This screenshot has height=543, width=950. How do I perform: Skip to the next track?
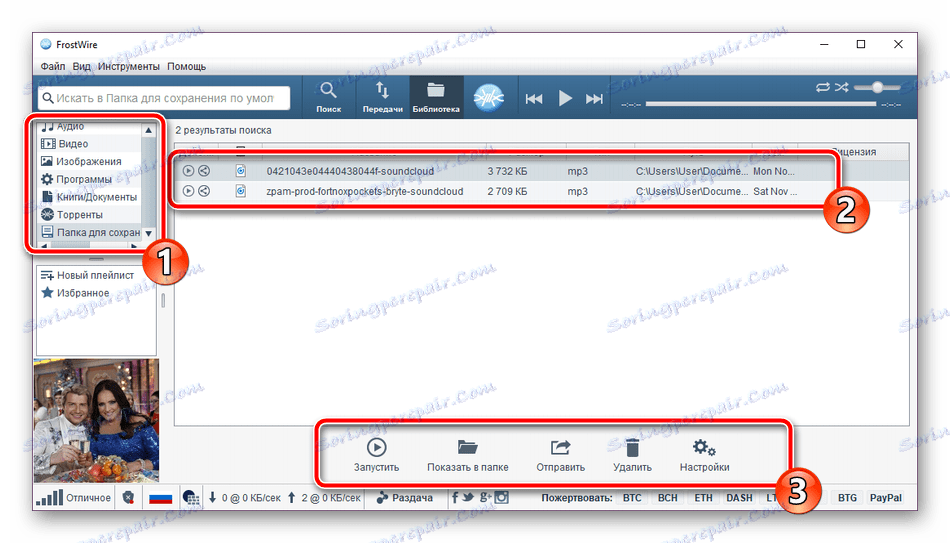pos(594,99)
